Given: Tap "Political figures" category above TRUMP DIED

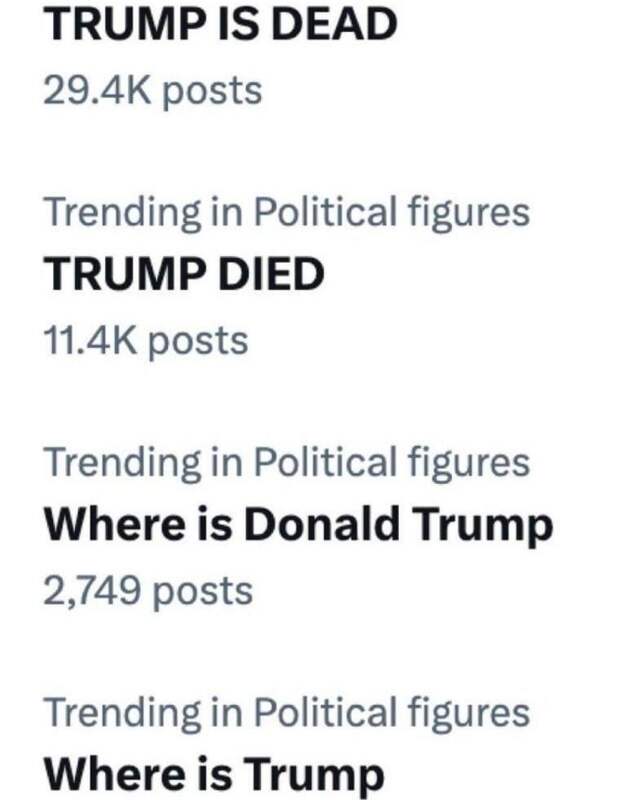Looking at the screenshot, I should point(390,212).
